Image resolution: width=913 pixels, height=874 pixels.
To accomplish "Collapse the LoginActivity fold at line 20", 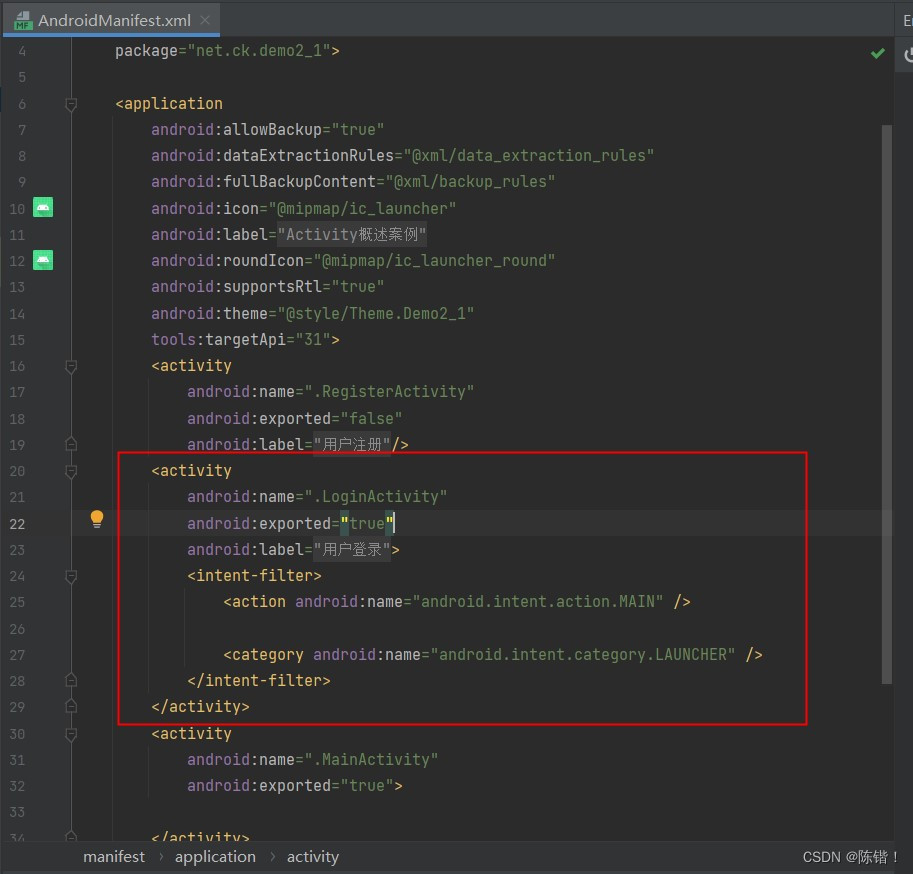I will [x=71, y=471].
